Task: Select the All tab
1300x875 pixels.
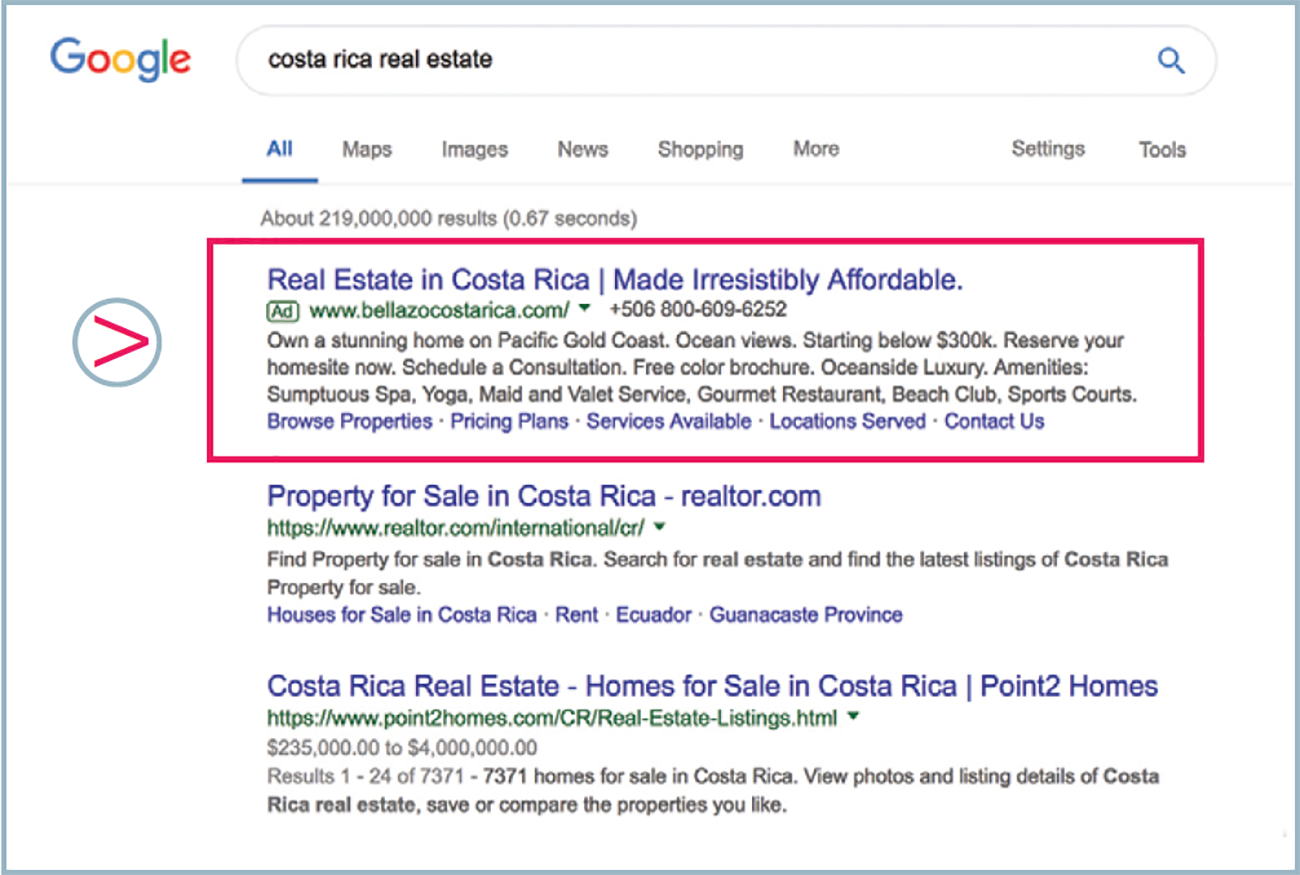Action: point(280,149)
